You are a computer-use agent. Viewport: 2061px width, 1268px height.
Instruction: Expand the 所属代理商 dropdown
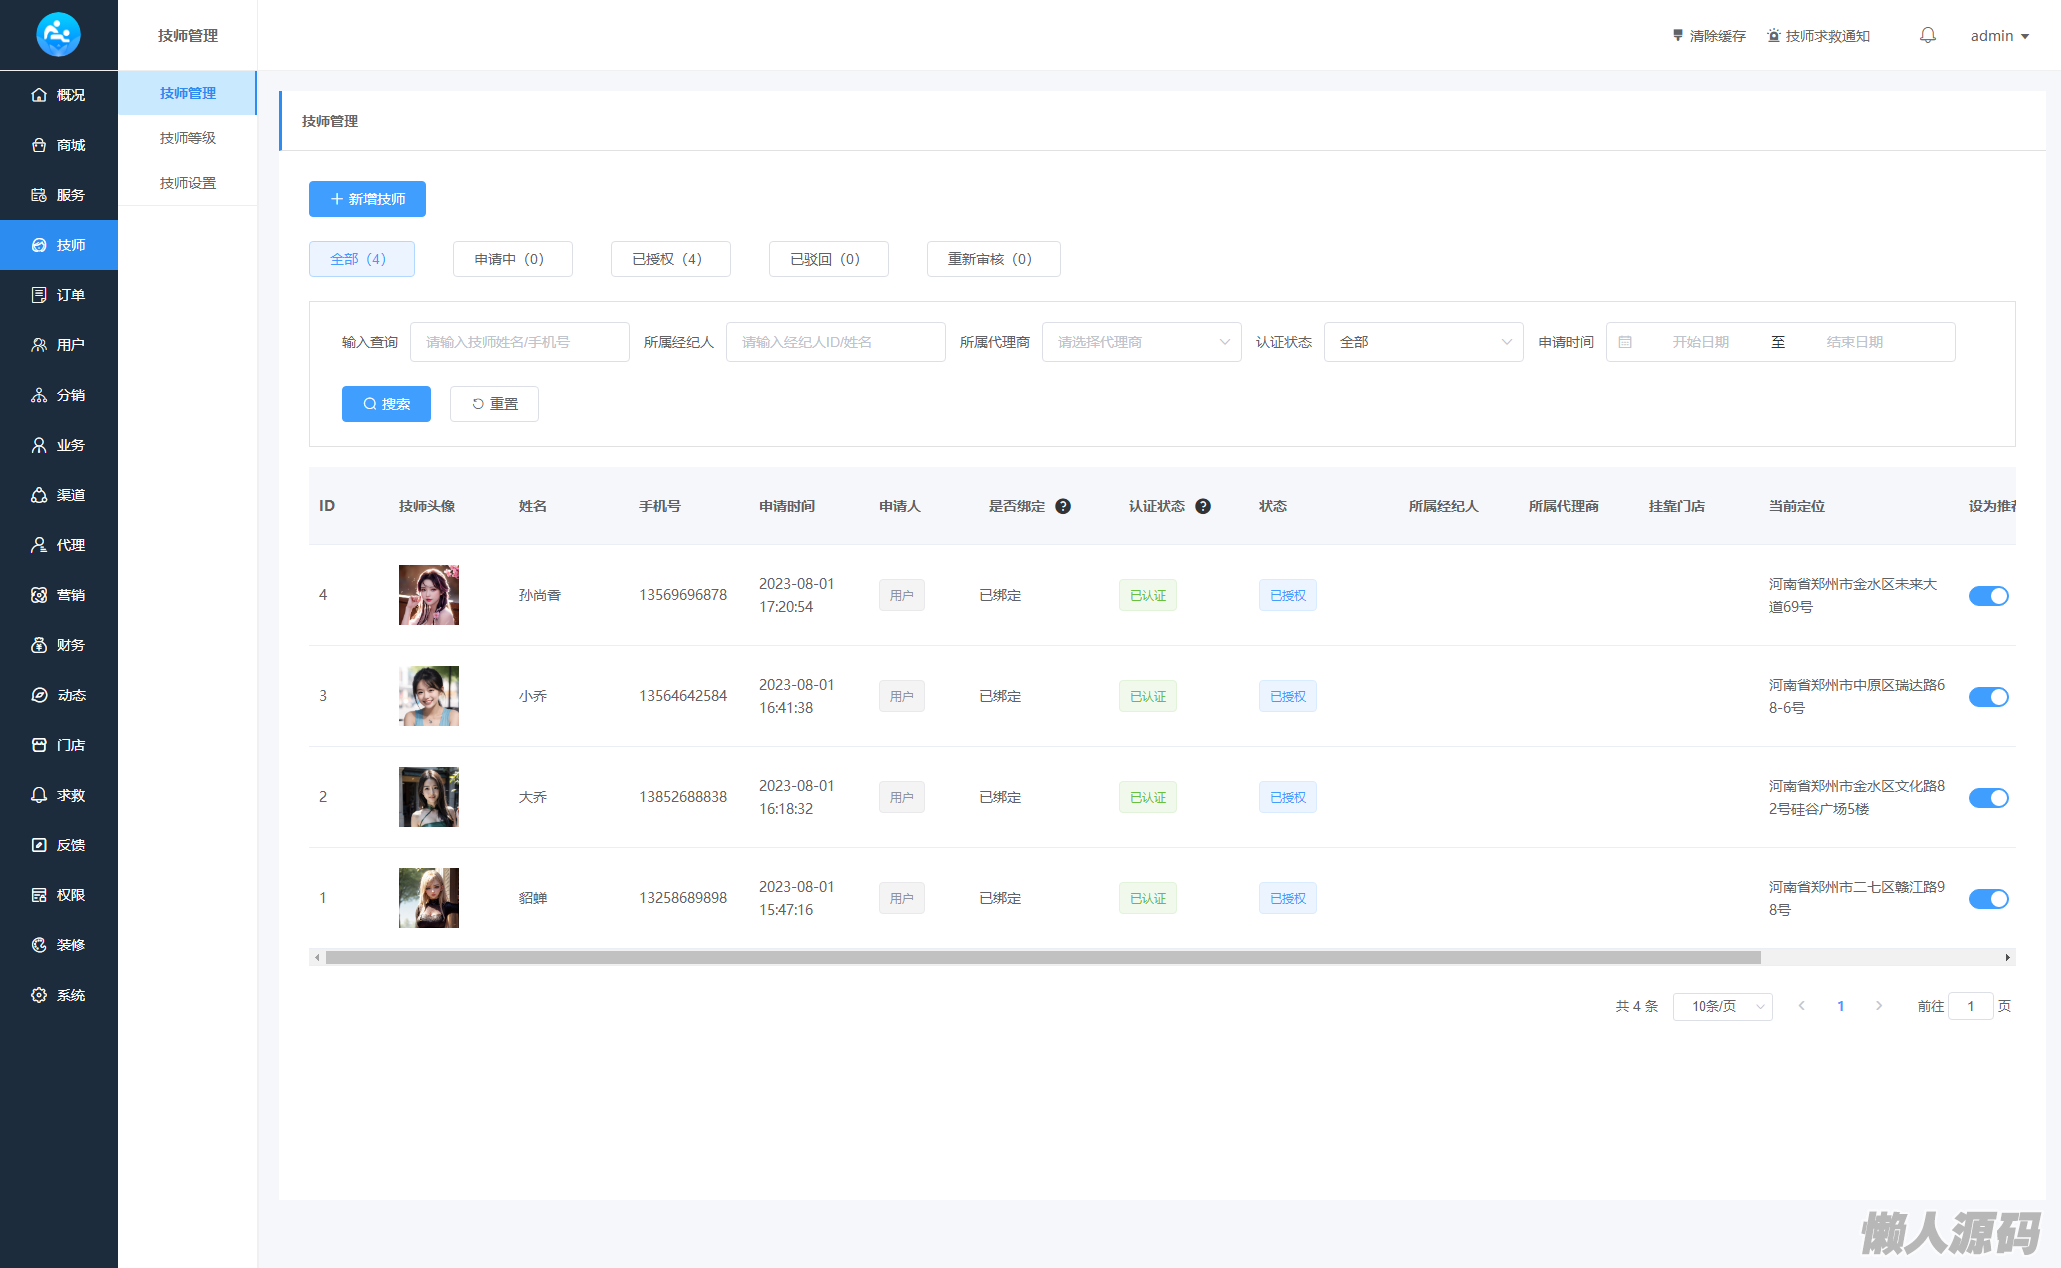tap(1141, 342)
